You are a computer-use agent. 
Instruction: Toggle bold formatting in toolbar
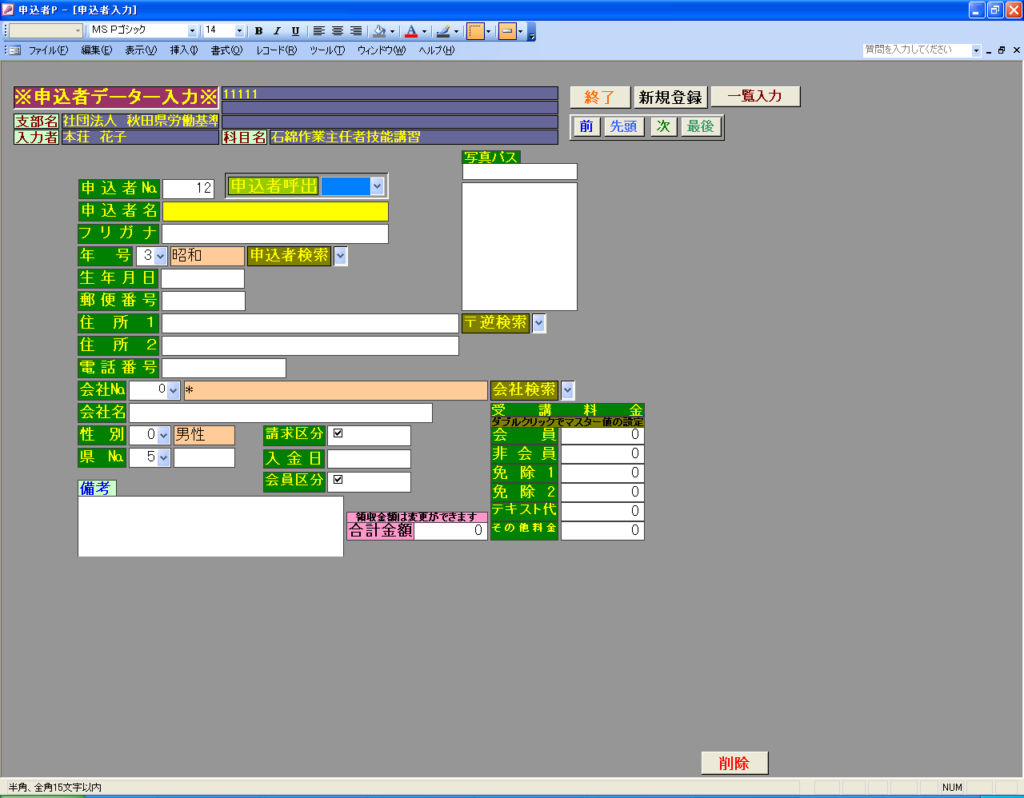(x=258, y=31)
